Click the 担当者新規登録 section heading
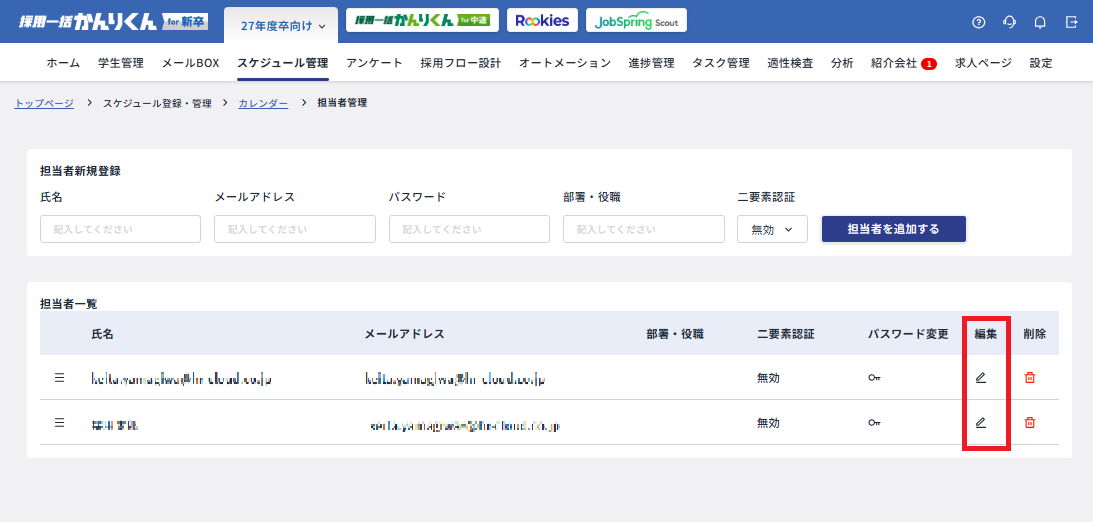 tap(80, 171)
